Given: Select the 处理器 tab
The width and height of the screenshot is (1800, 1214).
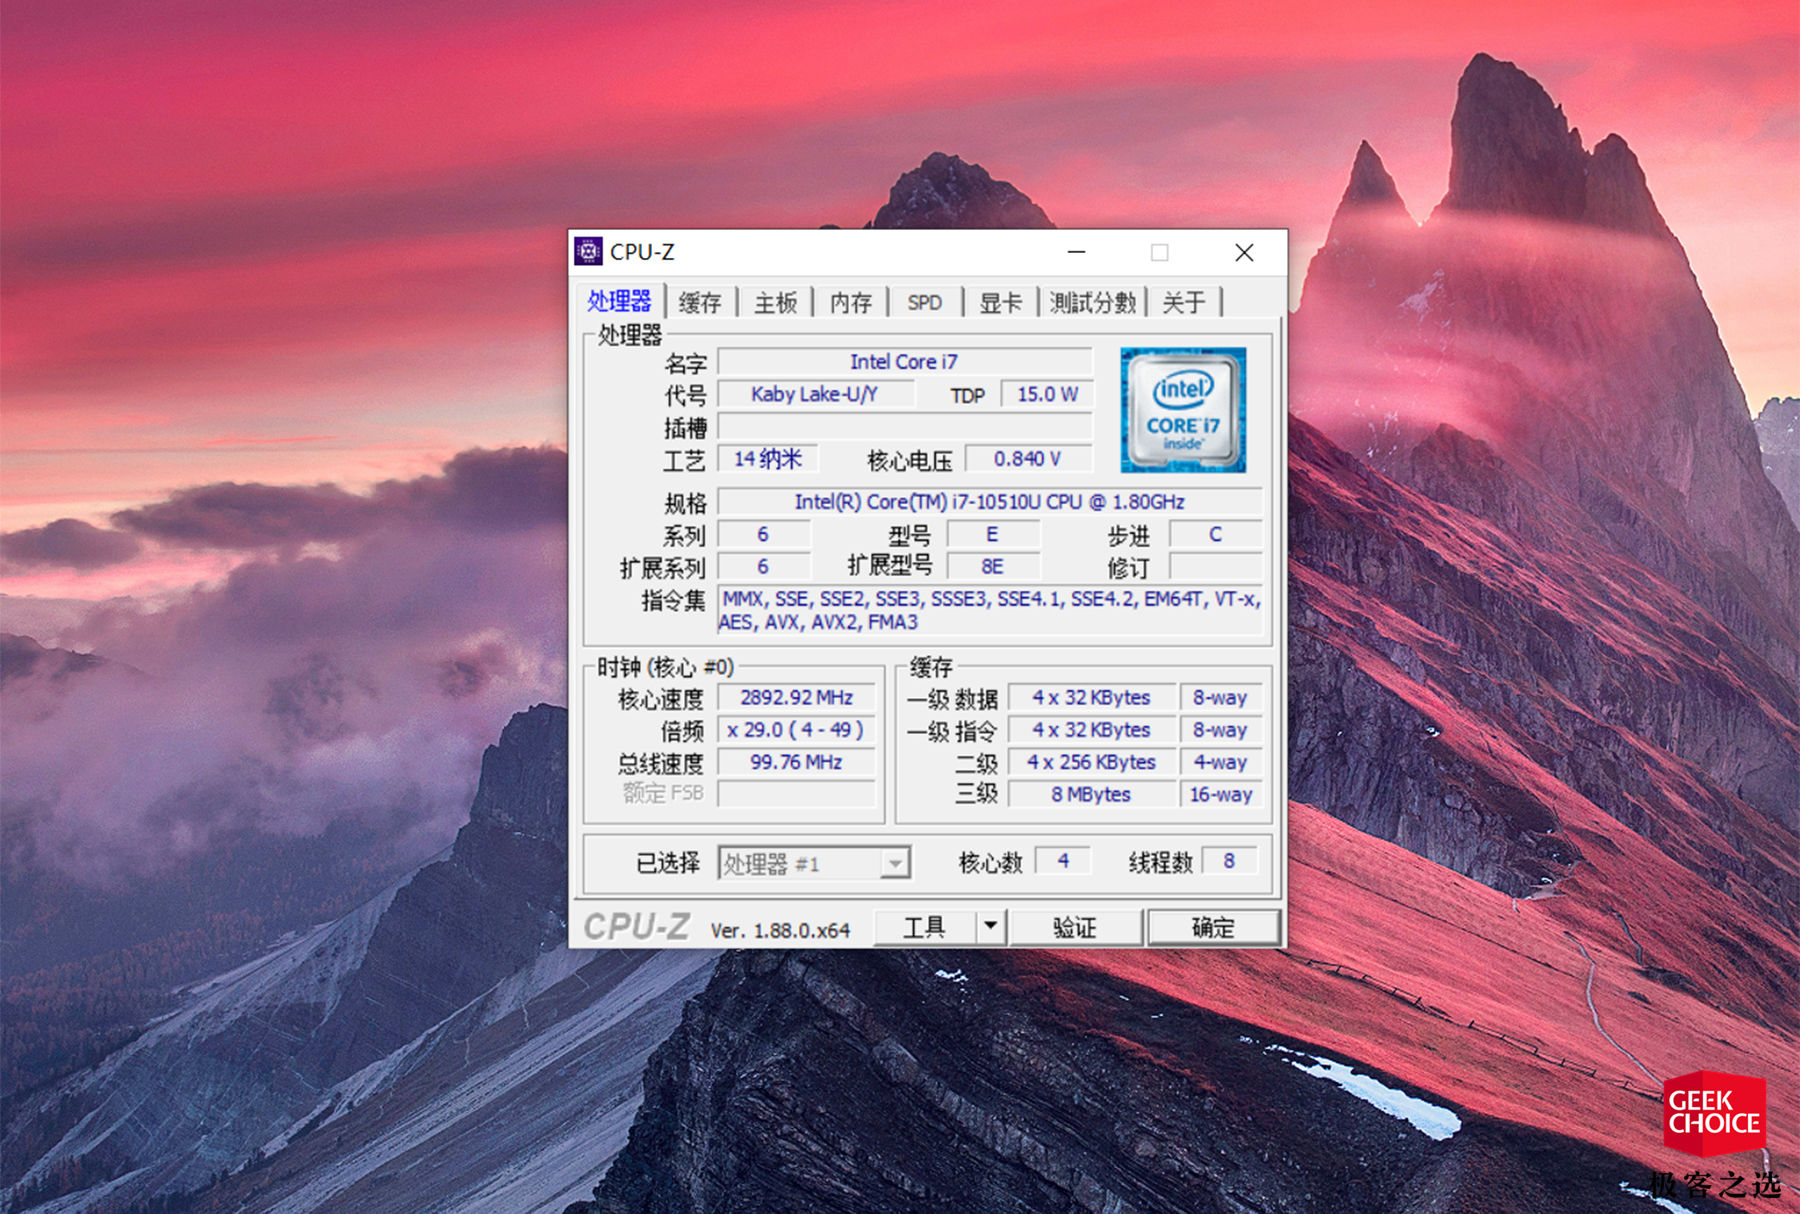Looking at the screenshot, I should coord(619,301).
